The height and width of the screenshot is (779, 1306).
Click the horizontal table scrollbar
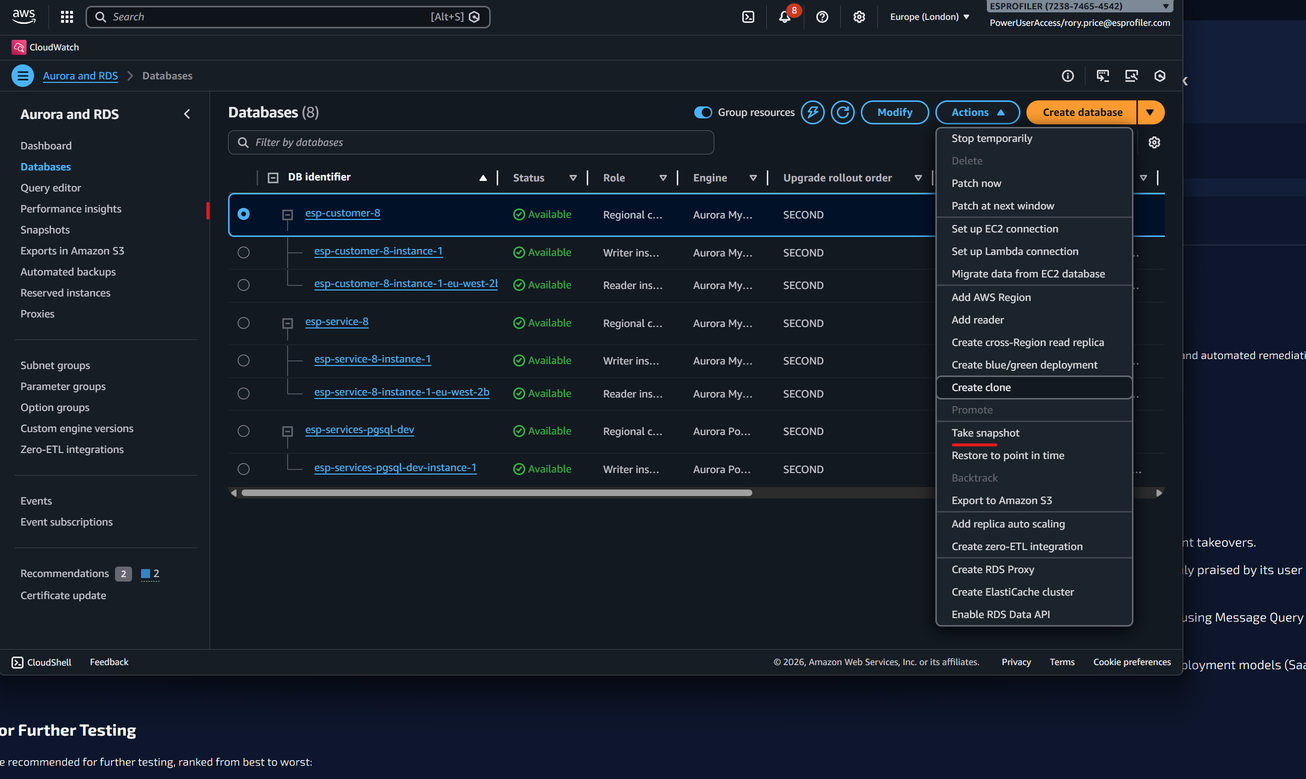pos(496,493)
